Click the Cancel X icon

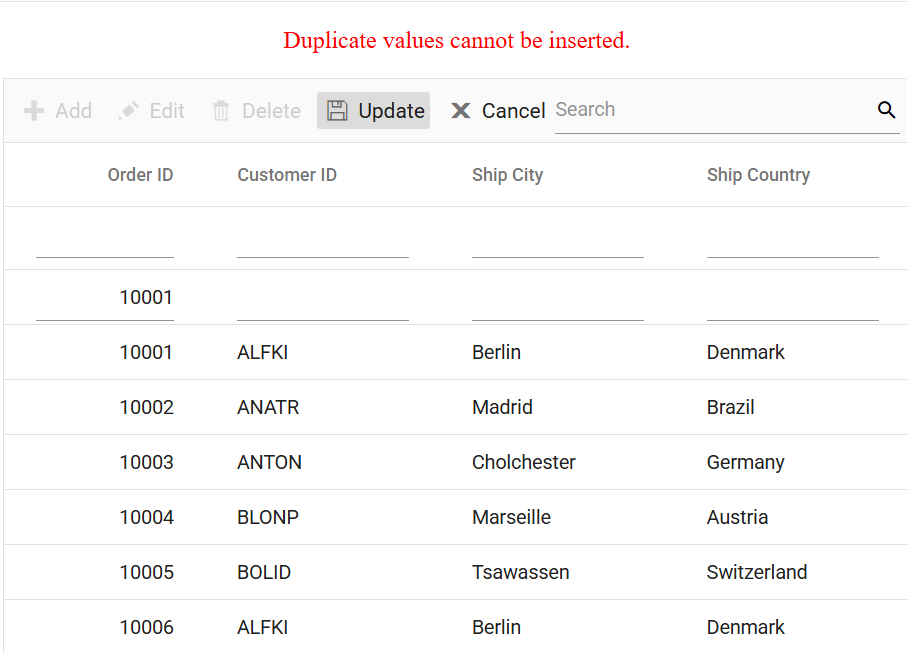(460, 110)
